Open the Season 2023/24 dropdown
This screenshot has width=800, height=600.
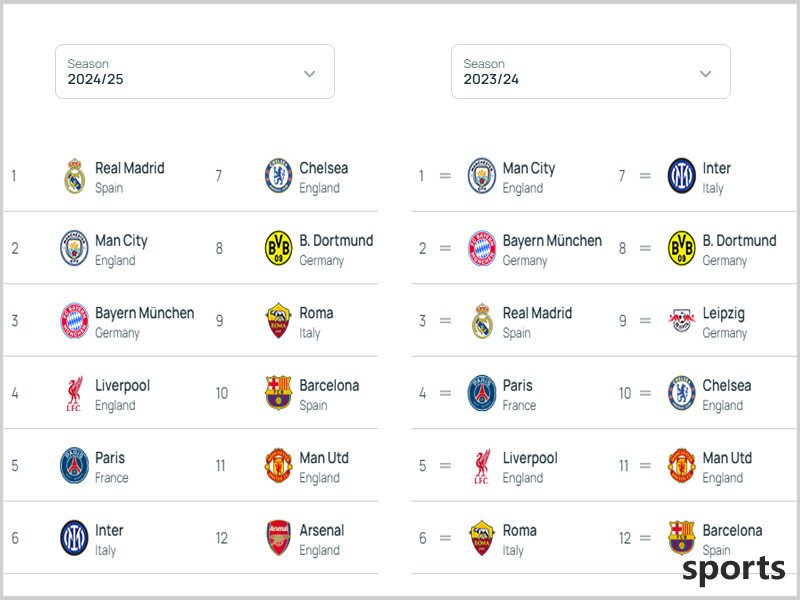(591, 71)
